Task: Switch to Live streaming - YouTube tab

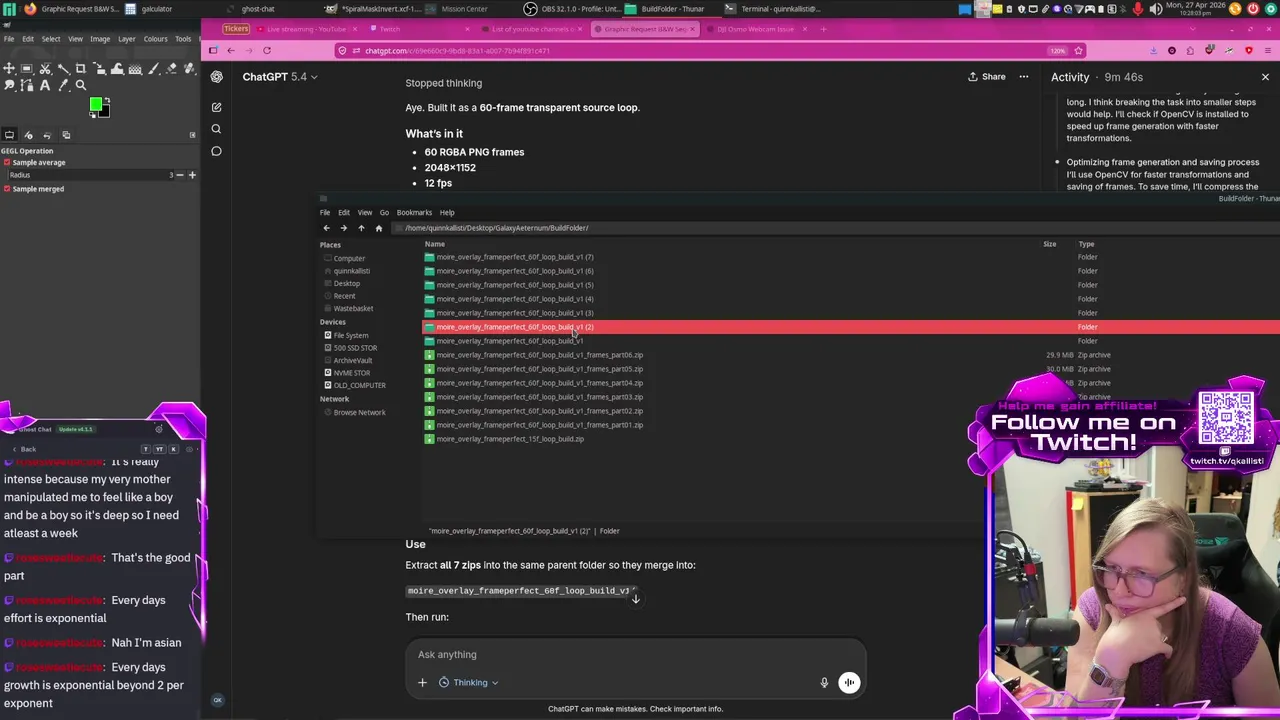Action: point(305,29)
